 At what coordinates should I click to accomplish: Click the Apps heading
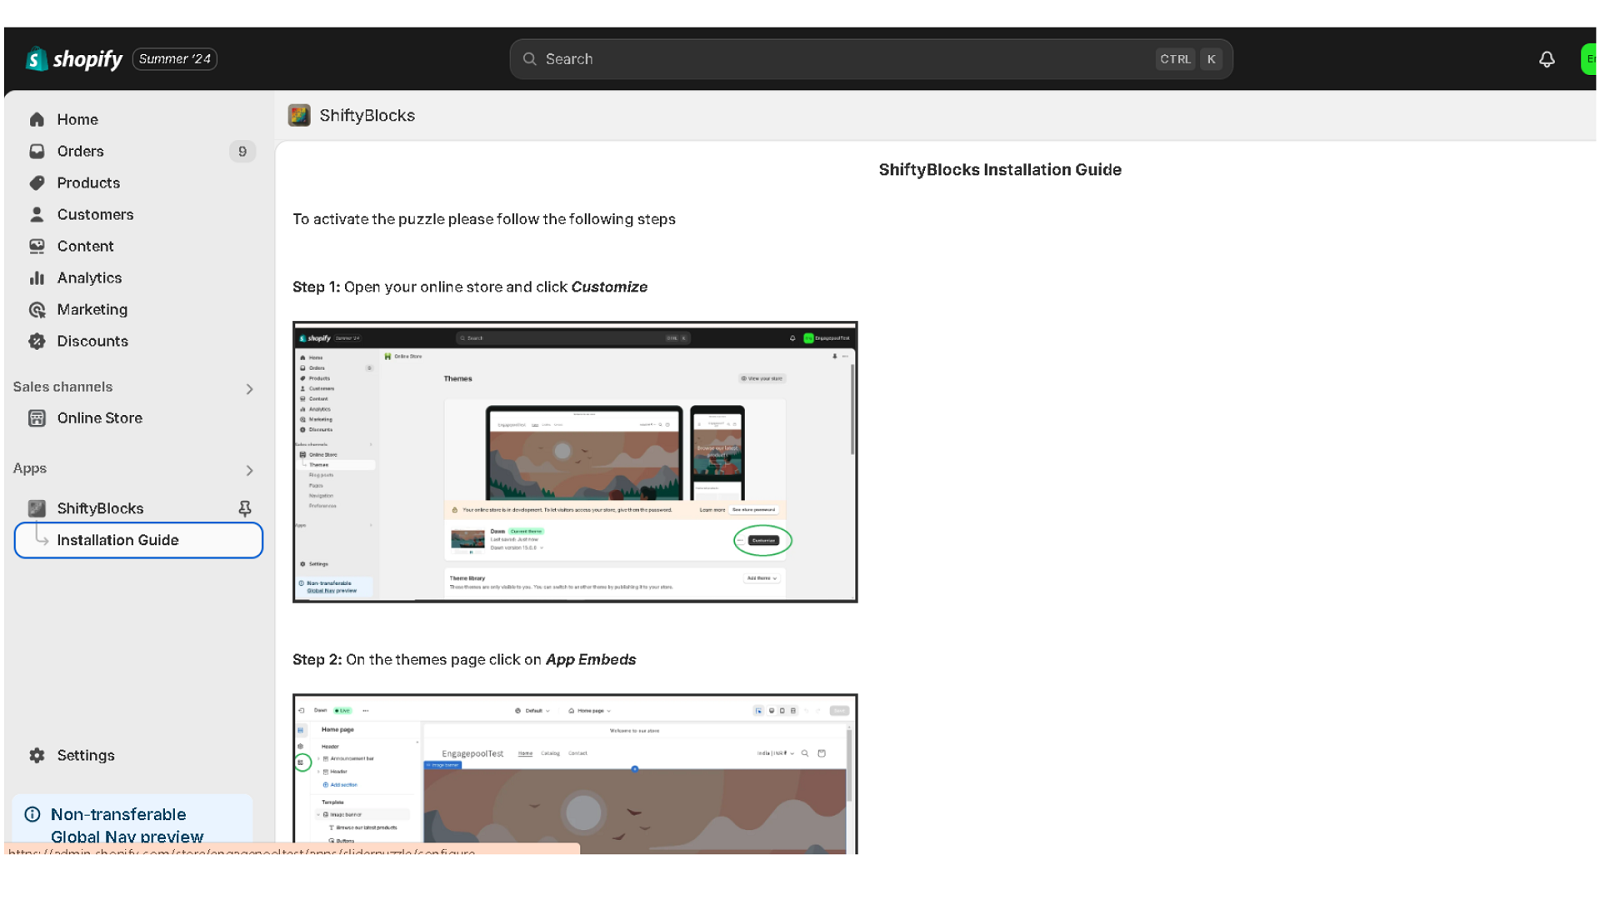coord(30,468)
